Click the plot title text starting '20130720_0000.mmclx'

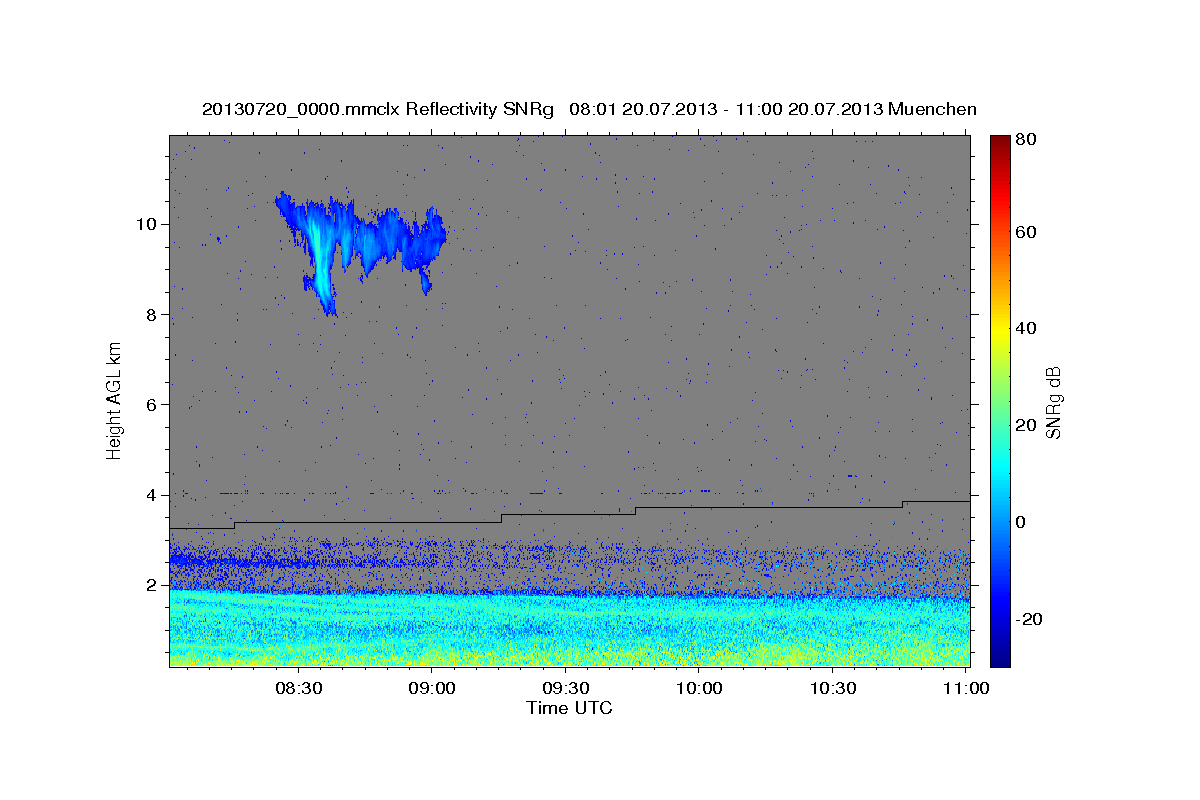click(x=589, y=109)
